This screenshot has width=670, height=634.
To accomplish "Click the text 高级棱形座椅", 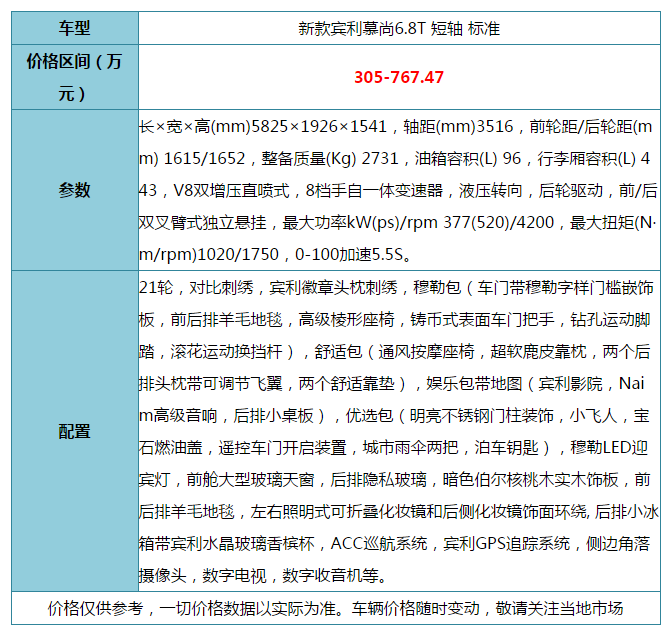I will coord(347,320).
